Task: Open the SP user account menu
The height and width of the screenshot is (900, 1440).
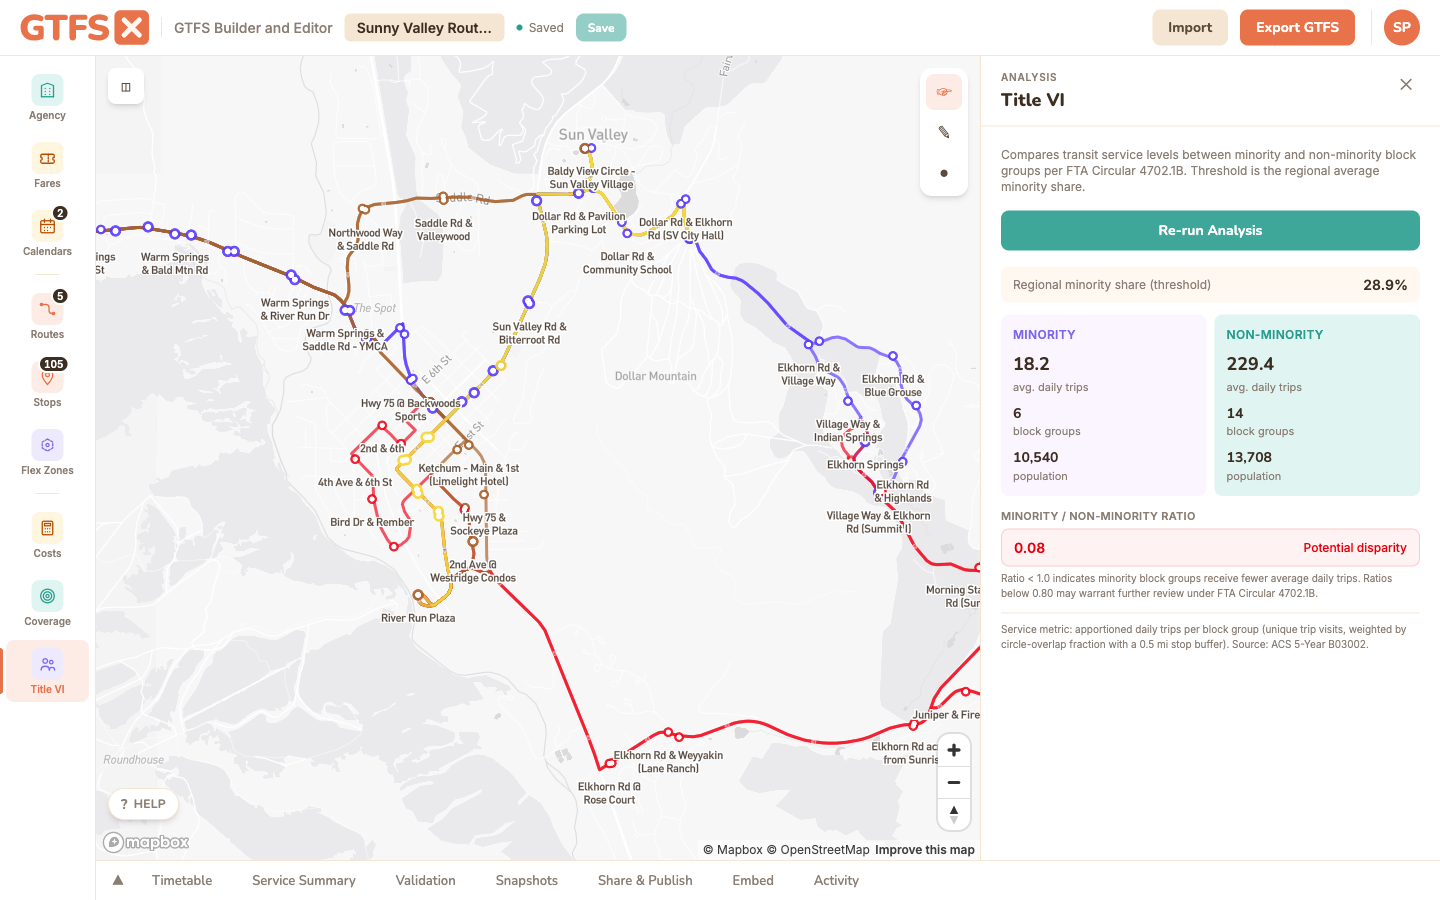Action: [1402, 28]
